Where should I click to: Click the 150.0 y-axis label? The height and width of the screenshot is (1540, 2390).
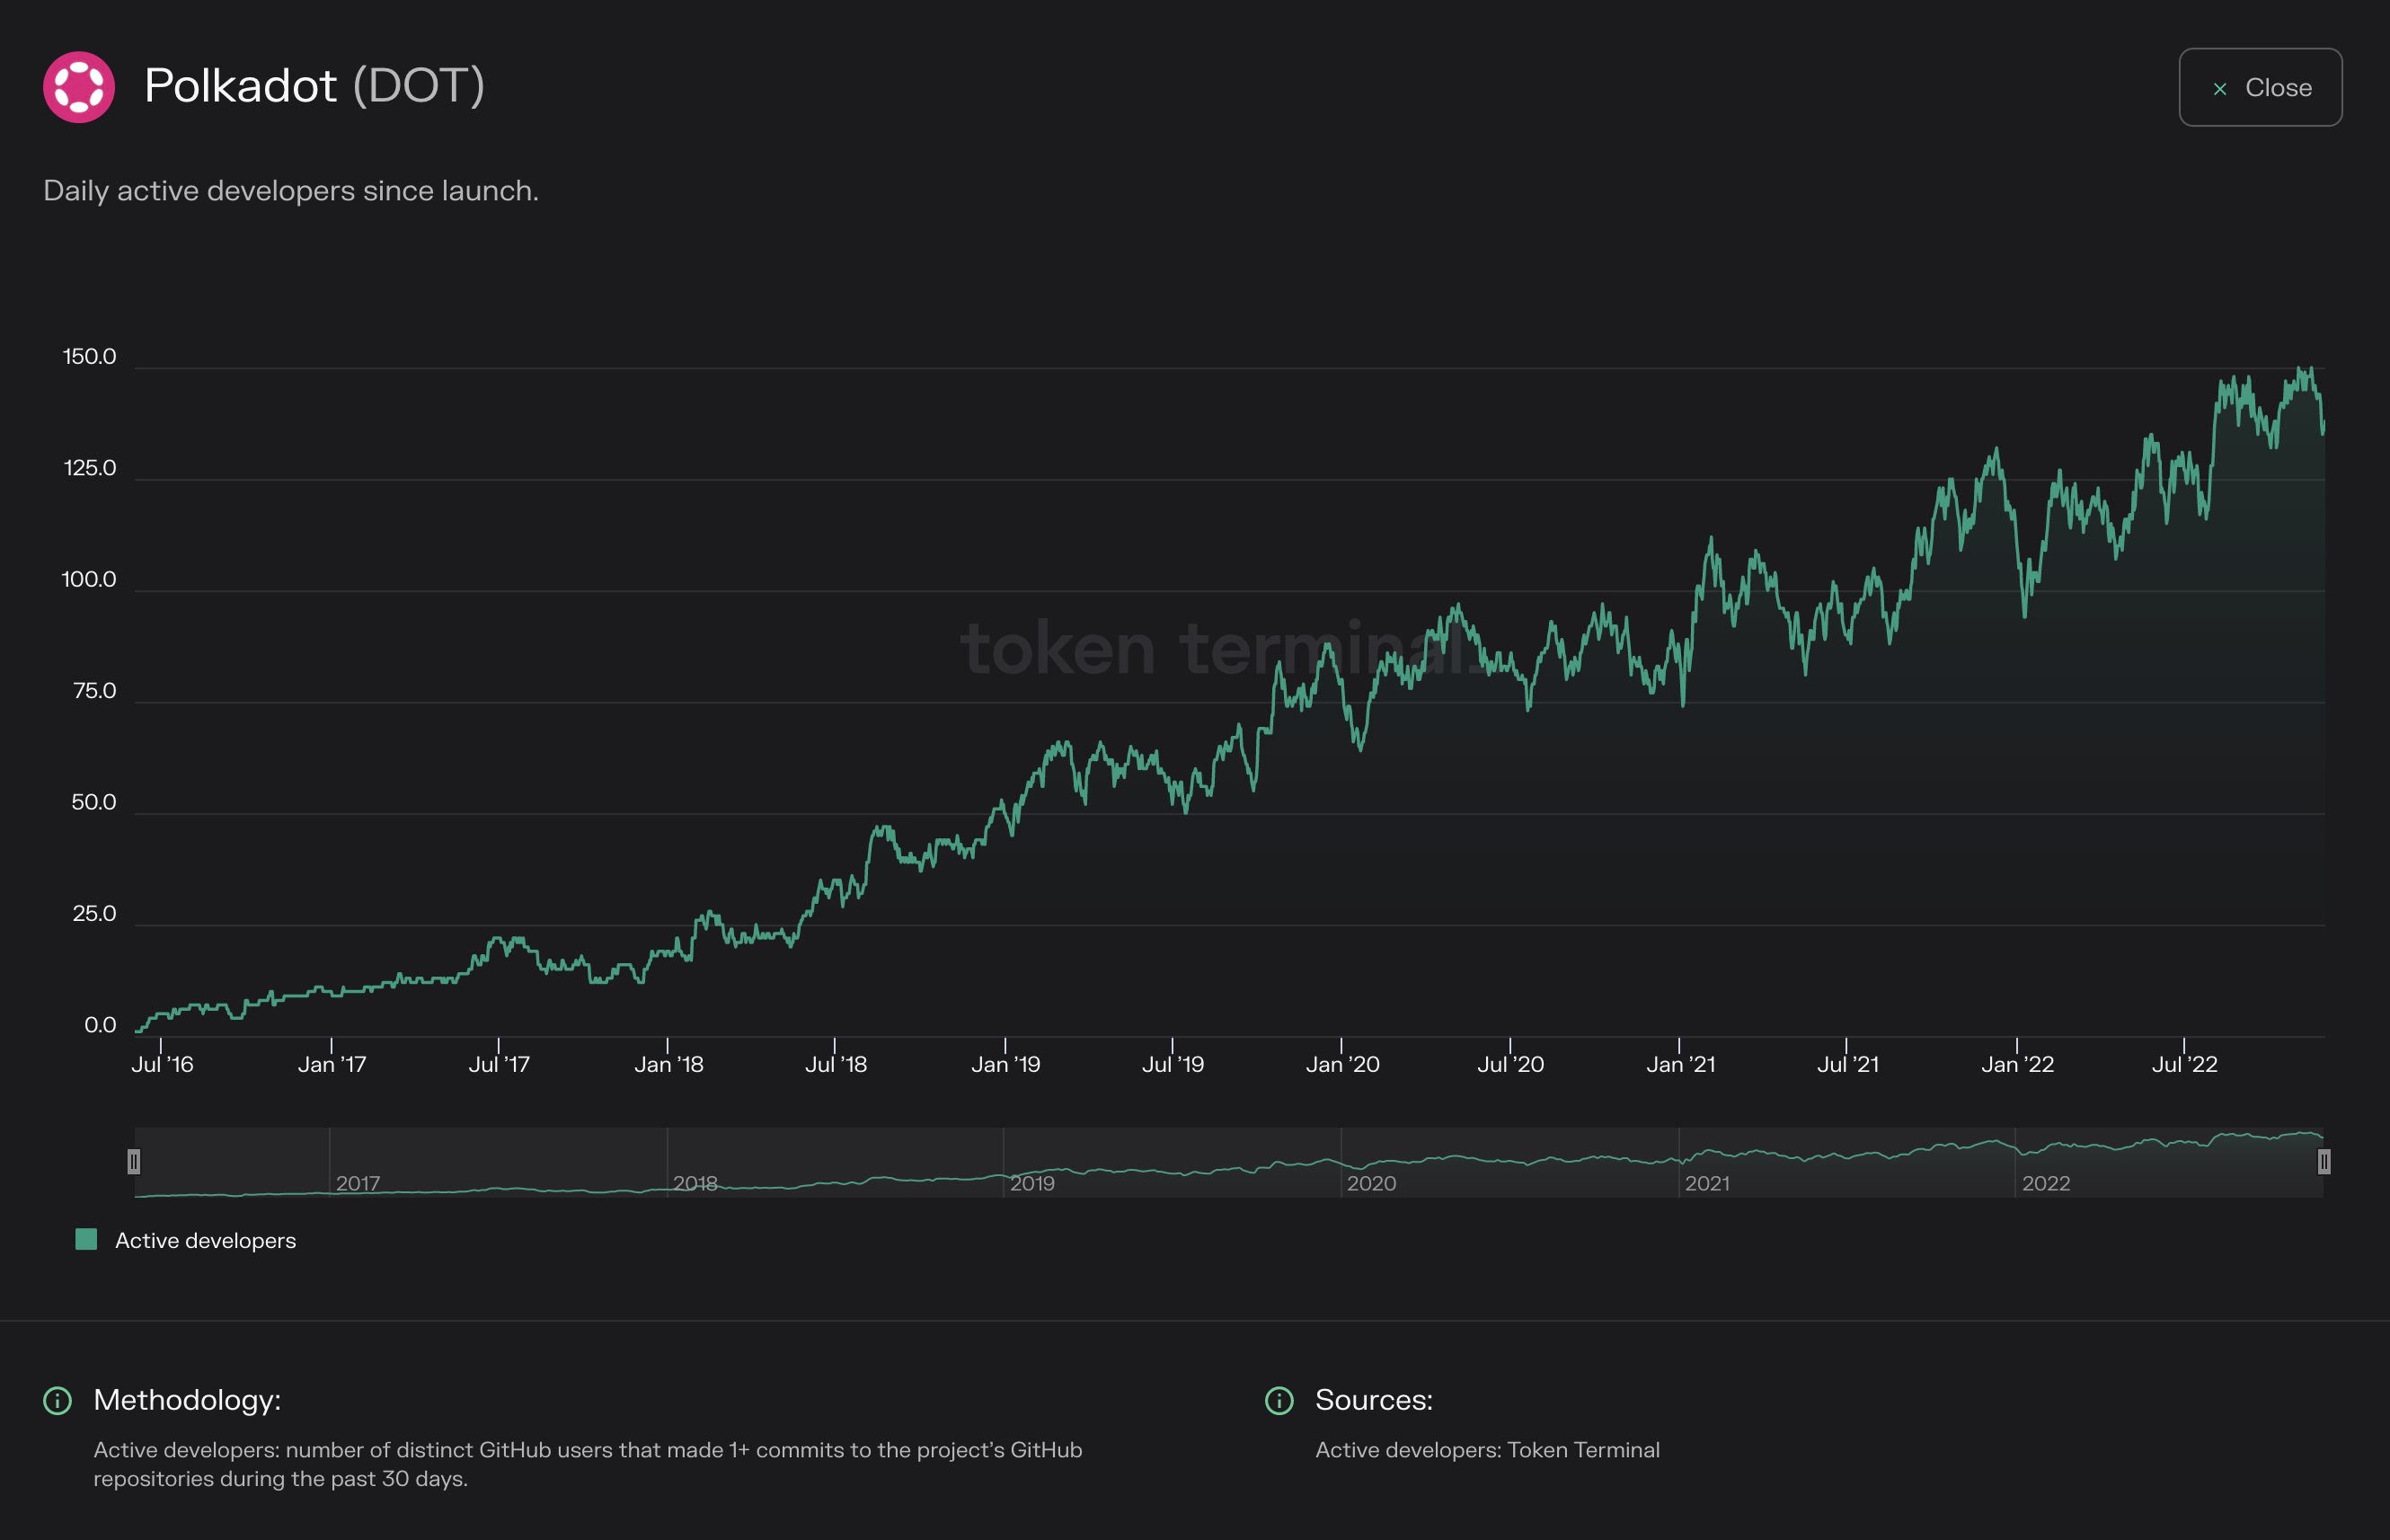click(89, 357)
